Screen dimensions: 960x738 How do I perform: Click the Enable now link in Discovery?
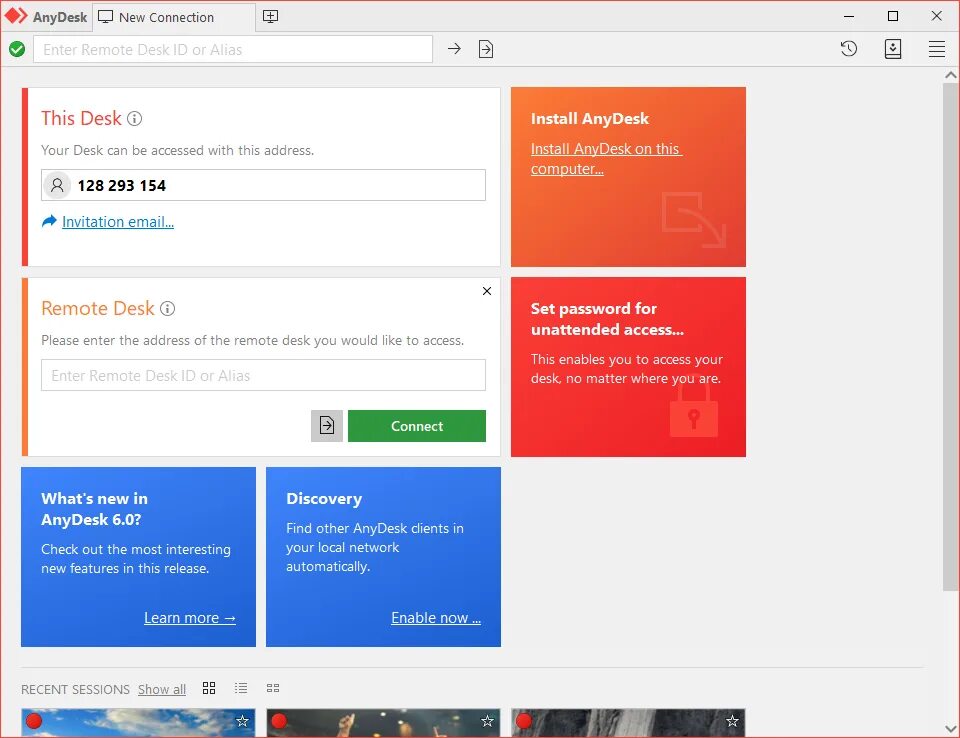pos(436,618)
